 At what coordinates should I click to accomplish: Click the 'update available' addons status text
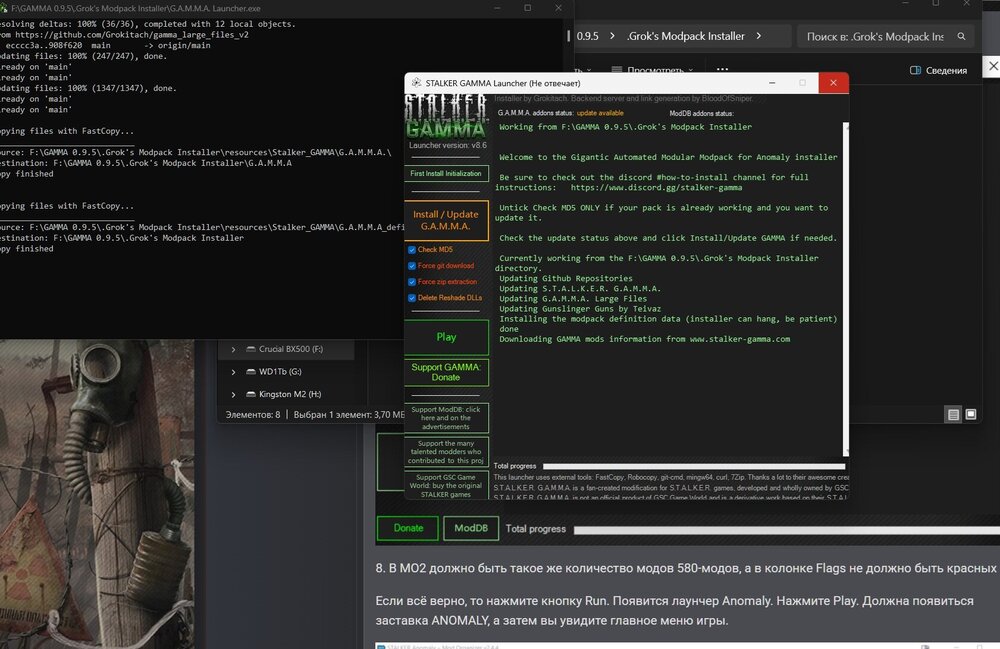coord(600,113)
